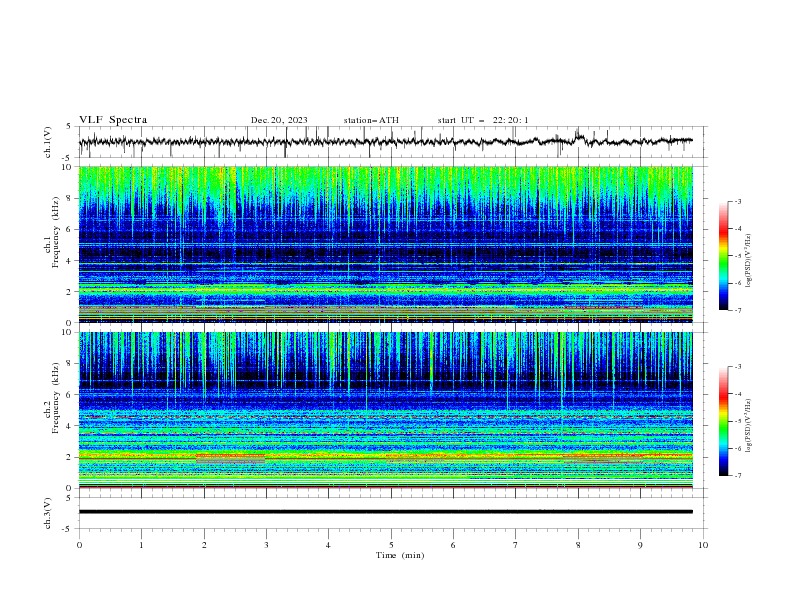The height and width of the screenshot is (612, 792).
Task: Click the ch.1 PSD color scale bar
Action: tap(723, 255)
